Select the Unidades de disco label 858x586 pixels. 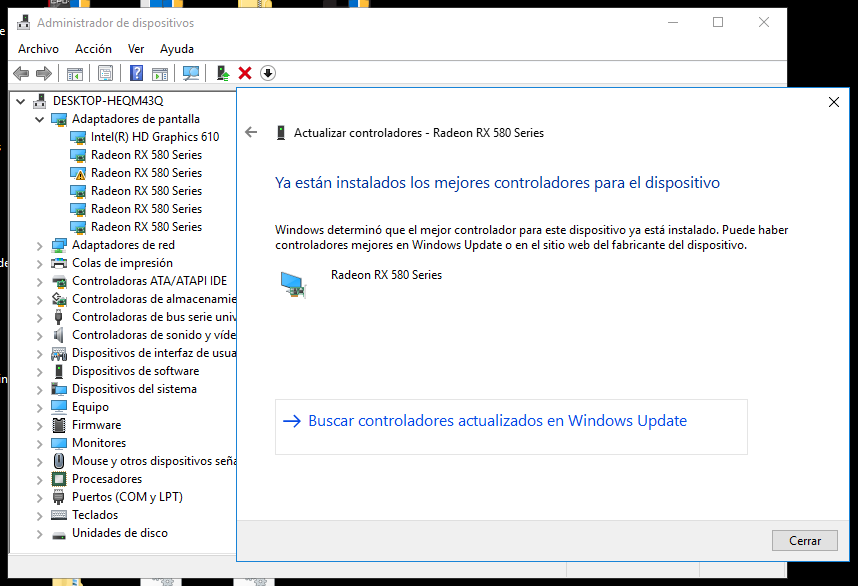120,533
